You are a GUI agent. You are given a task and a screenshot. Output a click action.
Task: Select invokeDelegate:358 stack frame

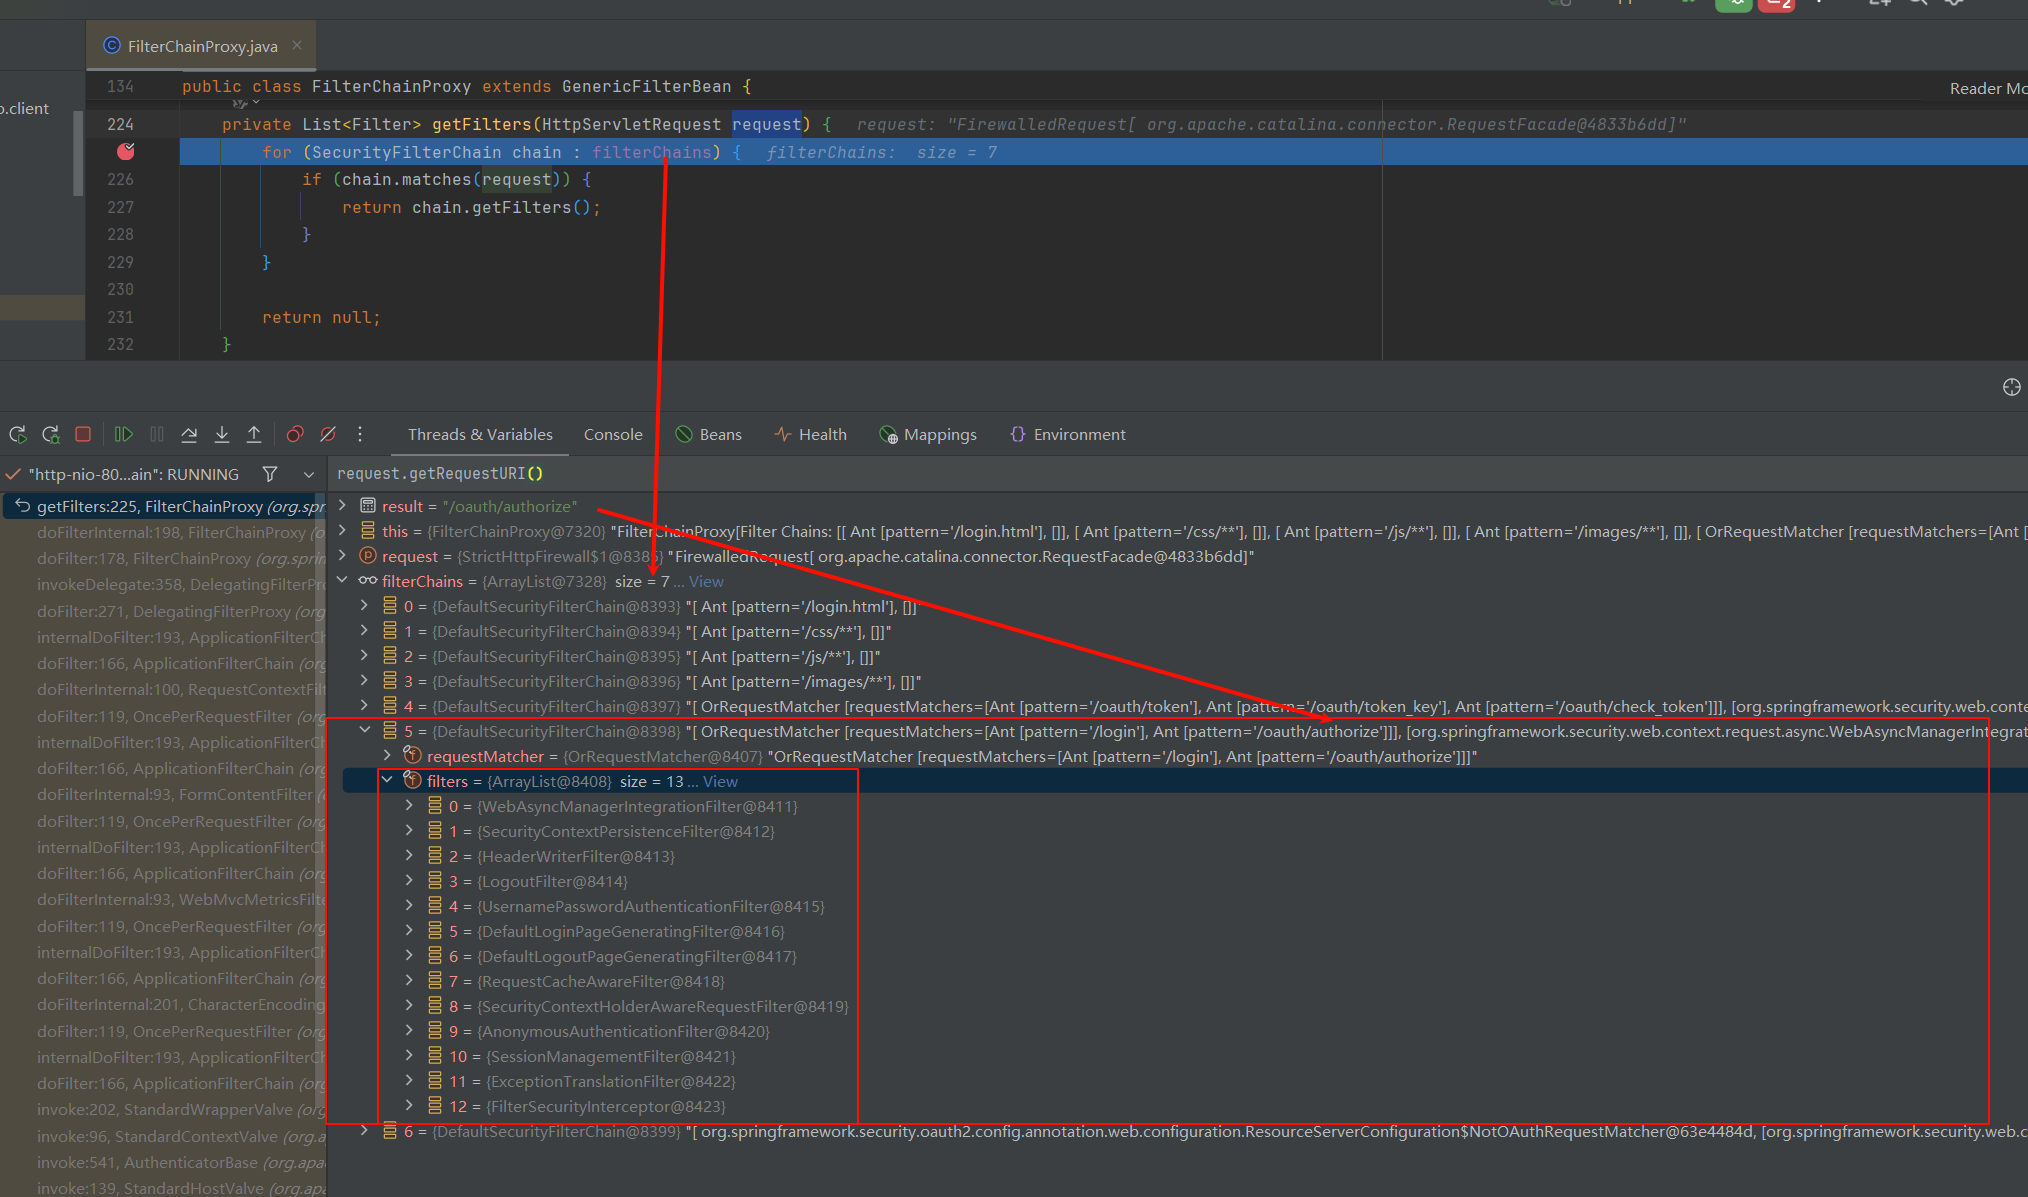165,584
